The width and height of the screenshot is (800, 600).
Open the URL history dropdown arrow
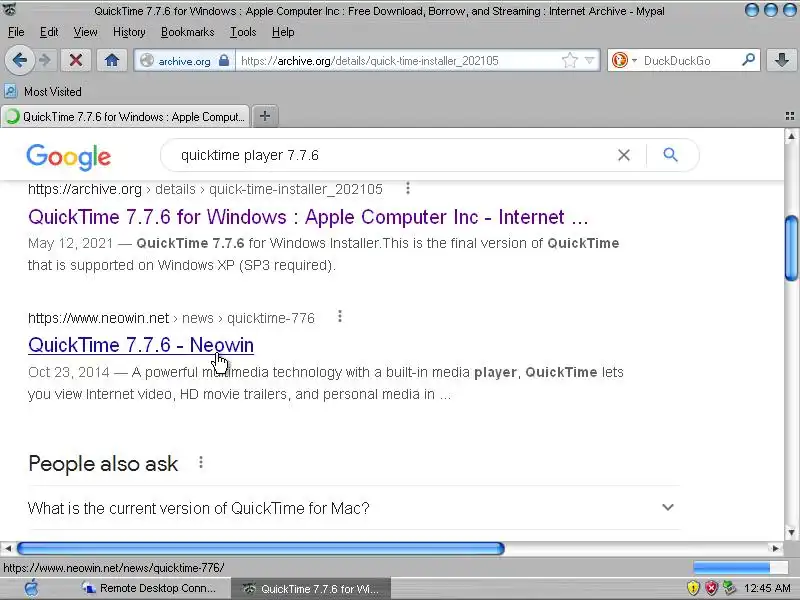[x=590, y=60]
